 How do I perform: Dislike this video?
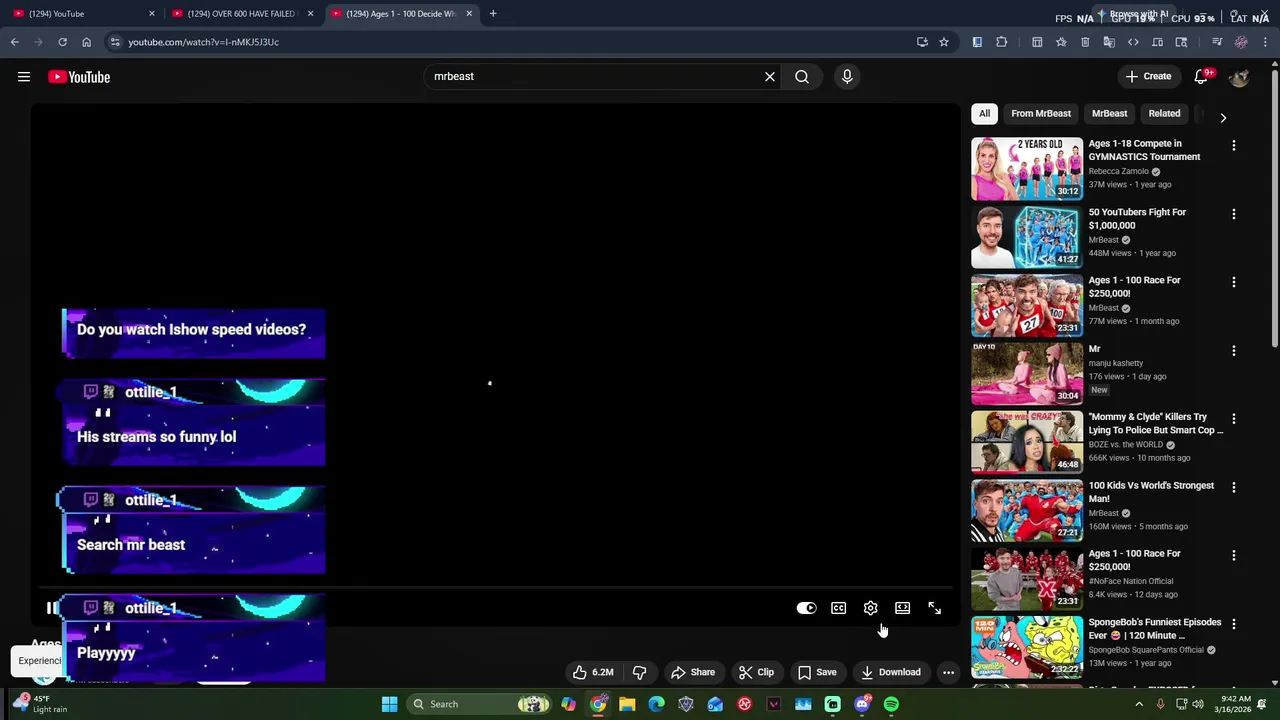point(640,672)
